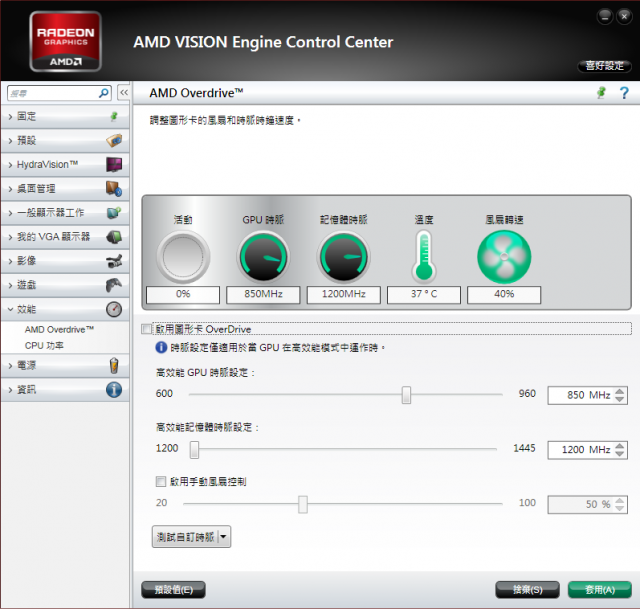Click the 遊戲 gamepad icon
This screenshot has width=640, height=609.
tap(114, 285)
